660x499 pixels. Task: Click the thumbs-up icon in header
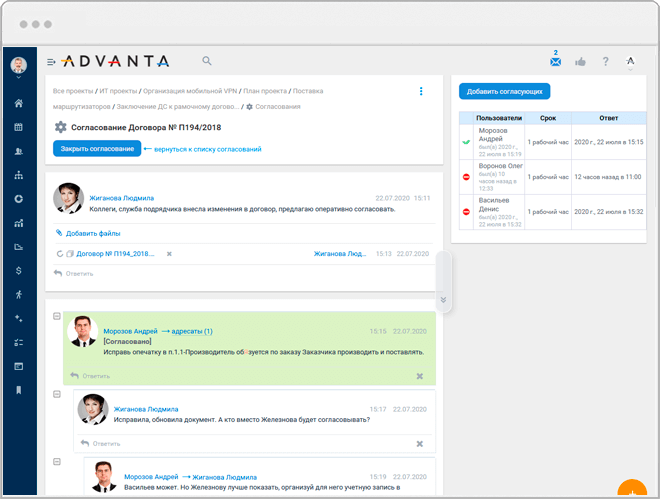[x=580, y=62]
